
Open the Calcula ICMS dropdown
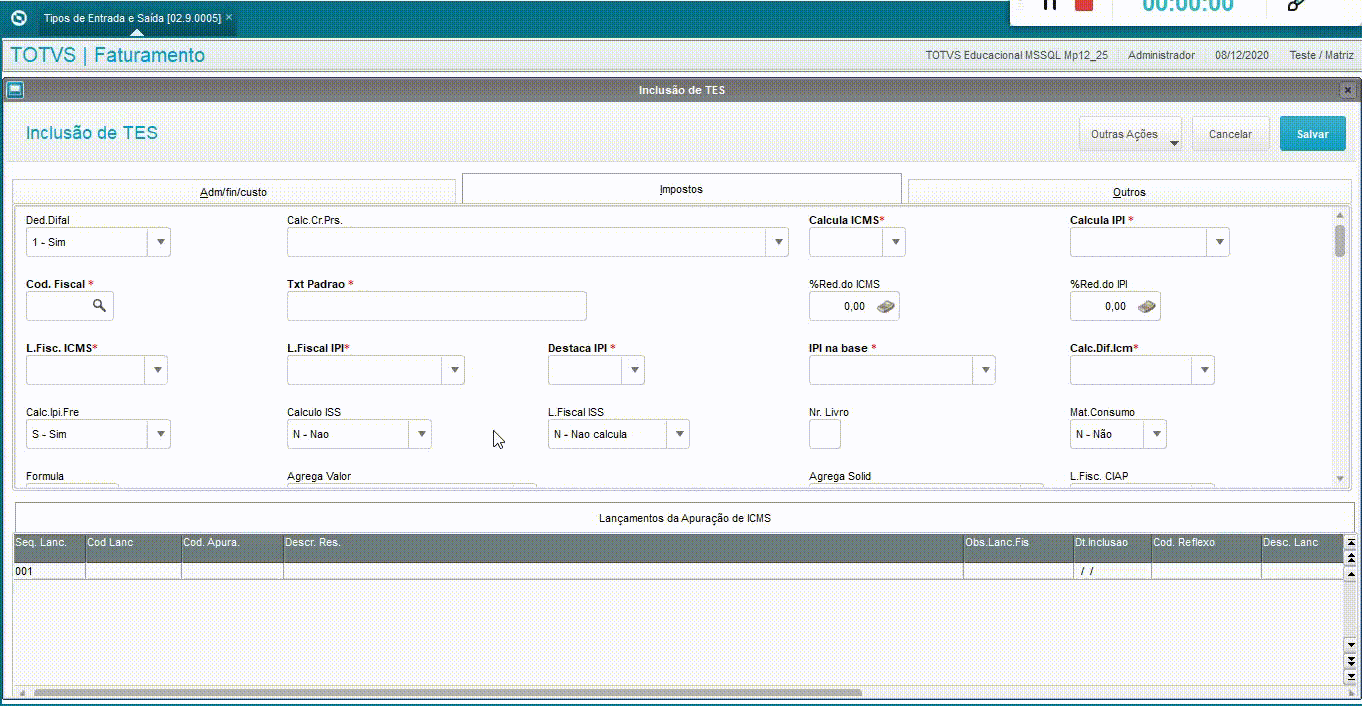(894, 242)
